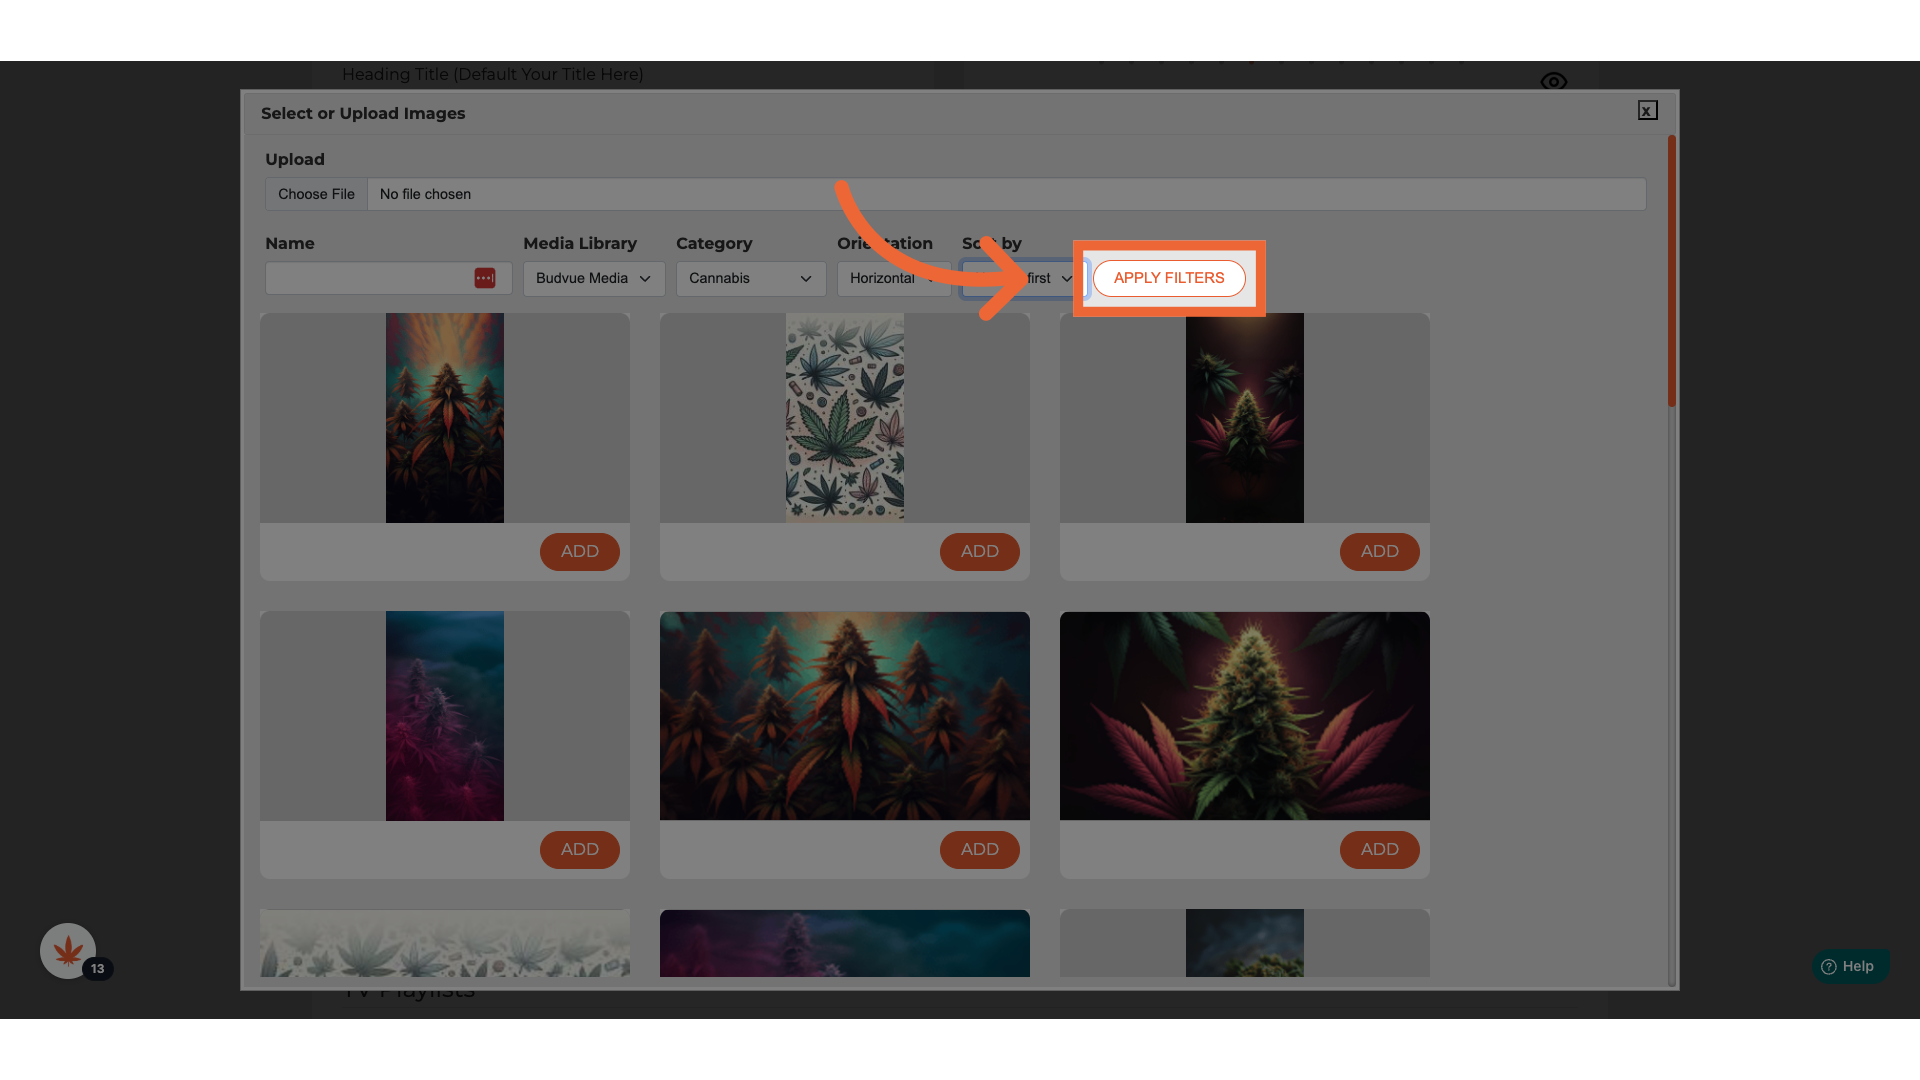Click Choose File to upload an image
The width and height of the screenshot is (1920, 1080).
point(316,194)
